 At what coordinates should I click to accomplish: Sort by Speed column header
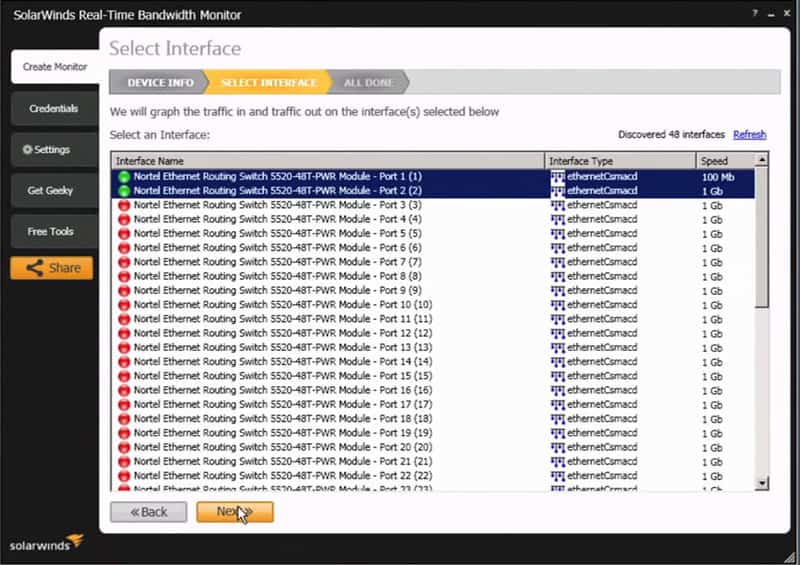pos(725,161)
